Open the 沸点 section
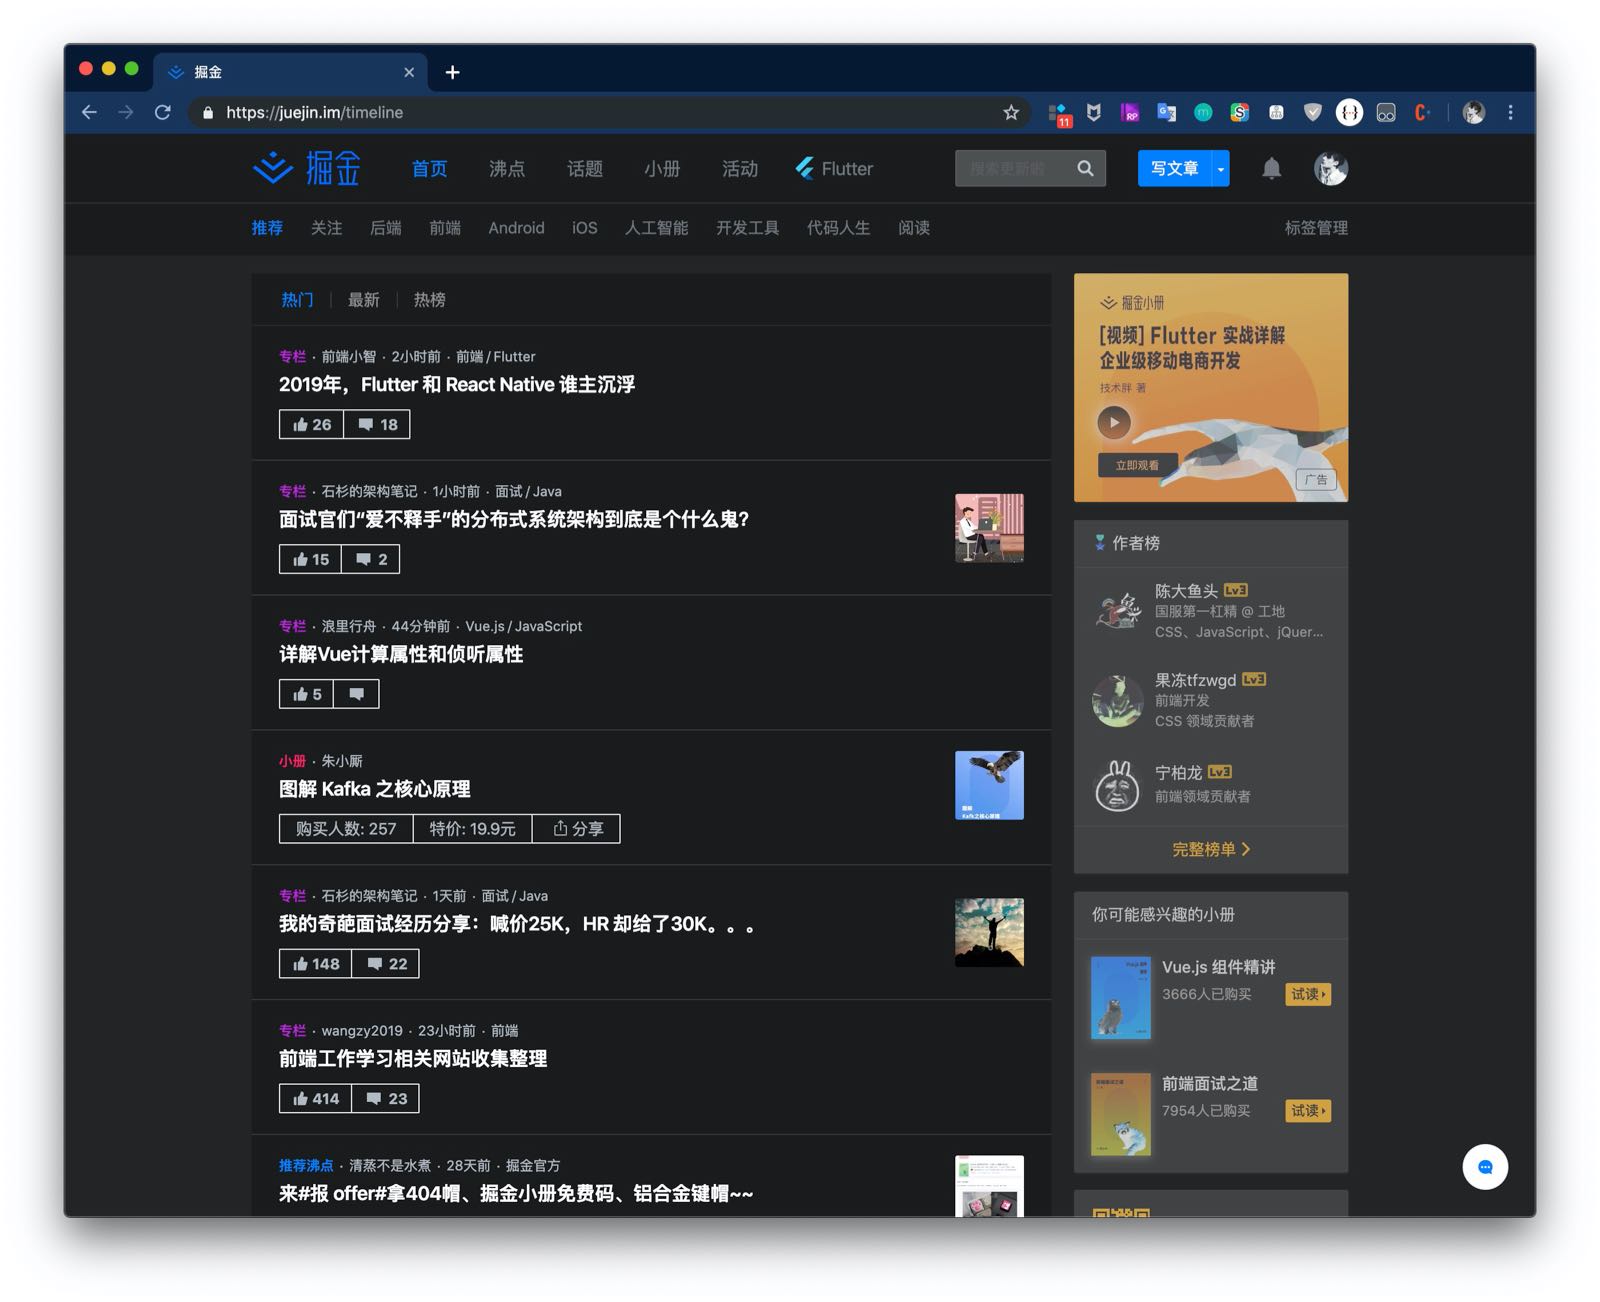 [x=507, y=169]
